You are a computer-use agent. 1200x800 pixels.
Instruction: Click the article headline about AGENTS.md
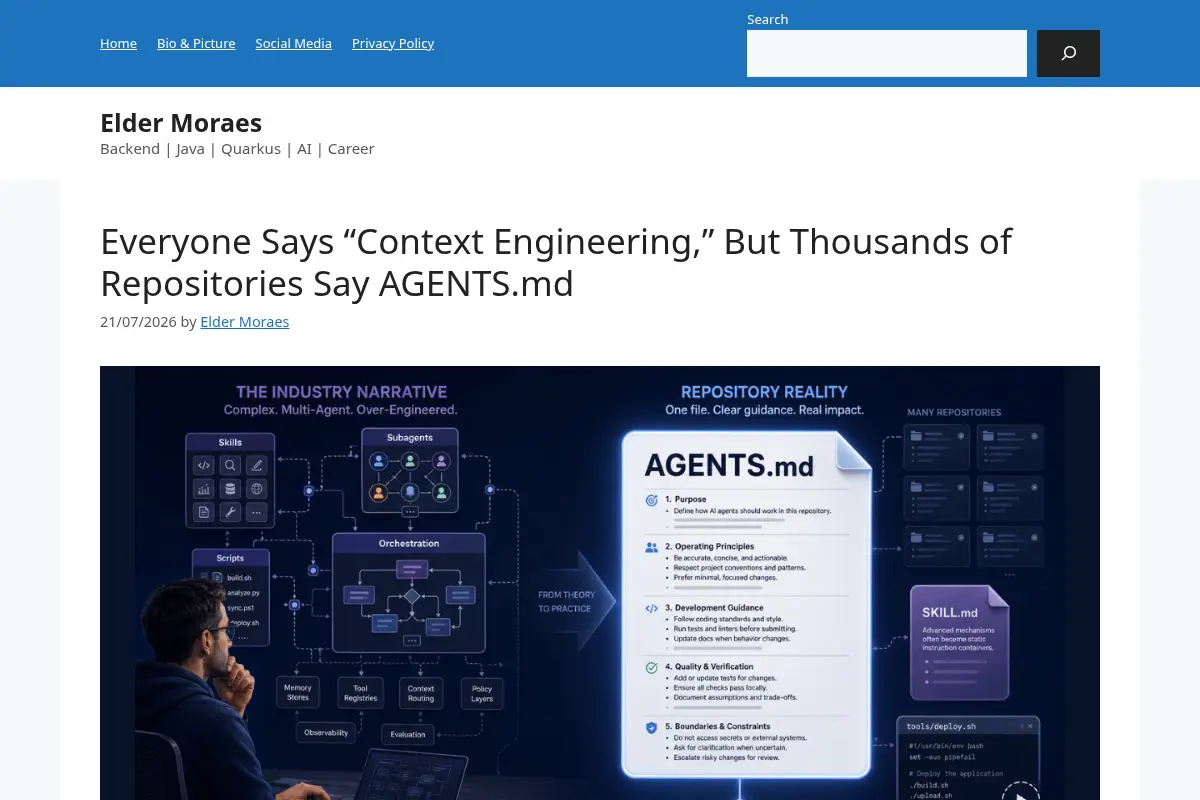coord(556,263)
